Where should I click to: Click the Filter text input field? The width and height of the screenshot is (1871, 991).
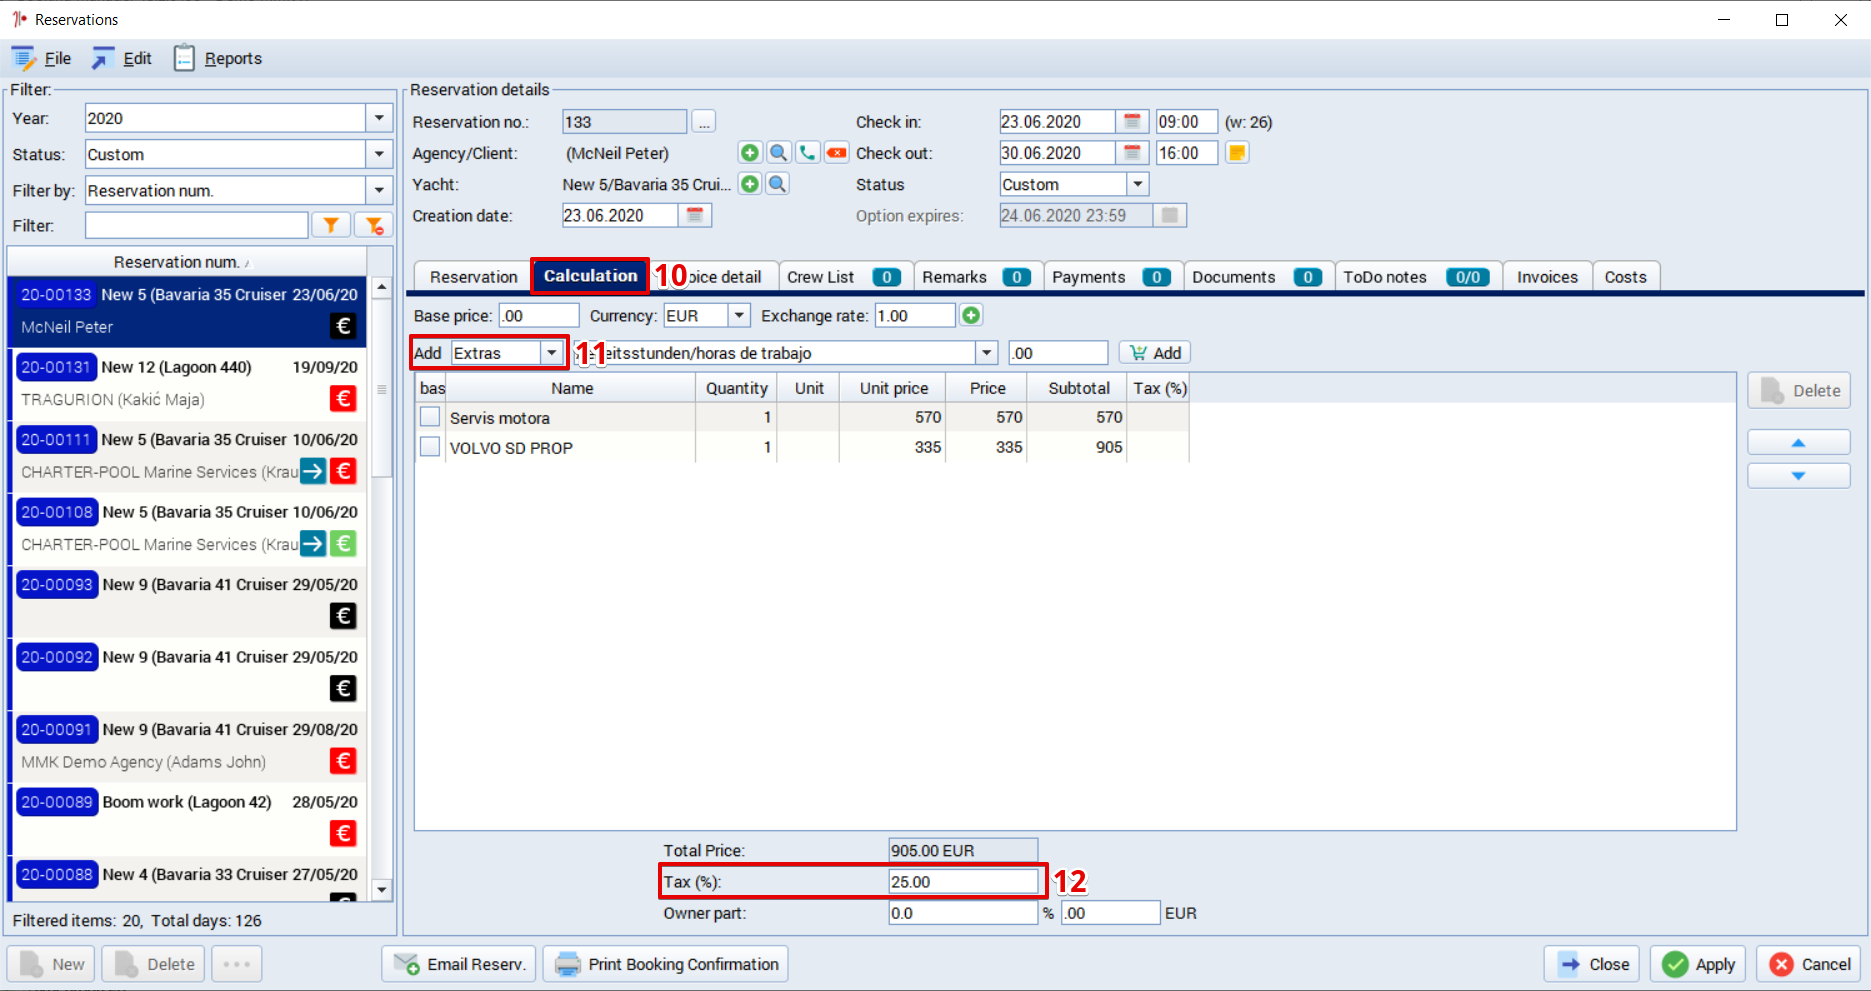pyautogui.click(x=197, y=225)
